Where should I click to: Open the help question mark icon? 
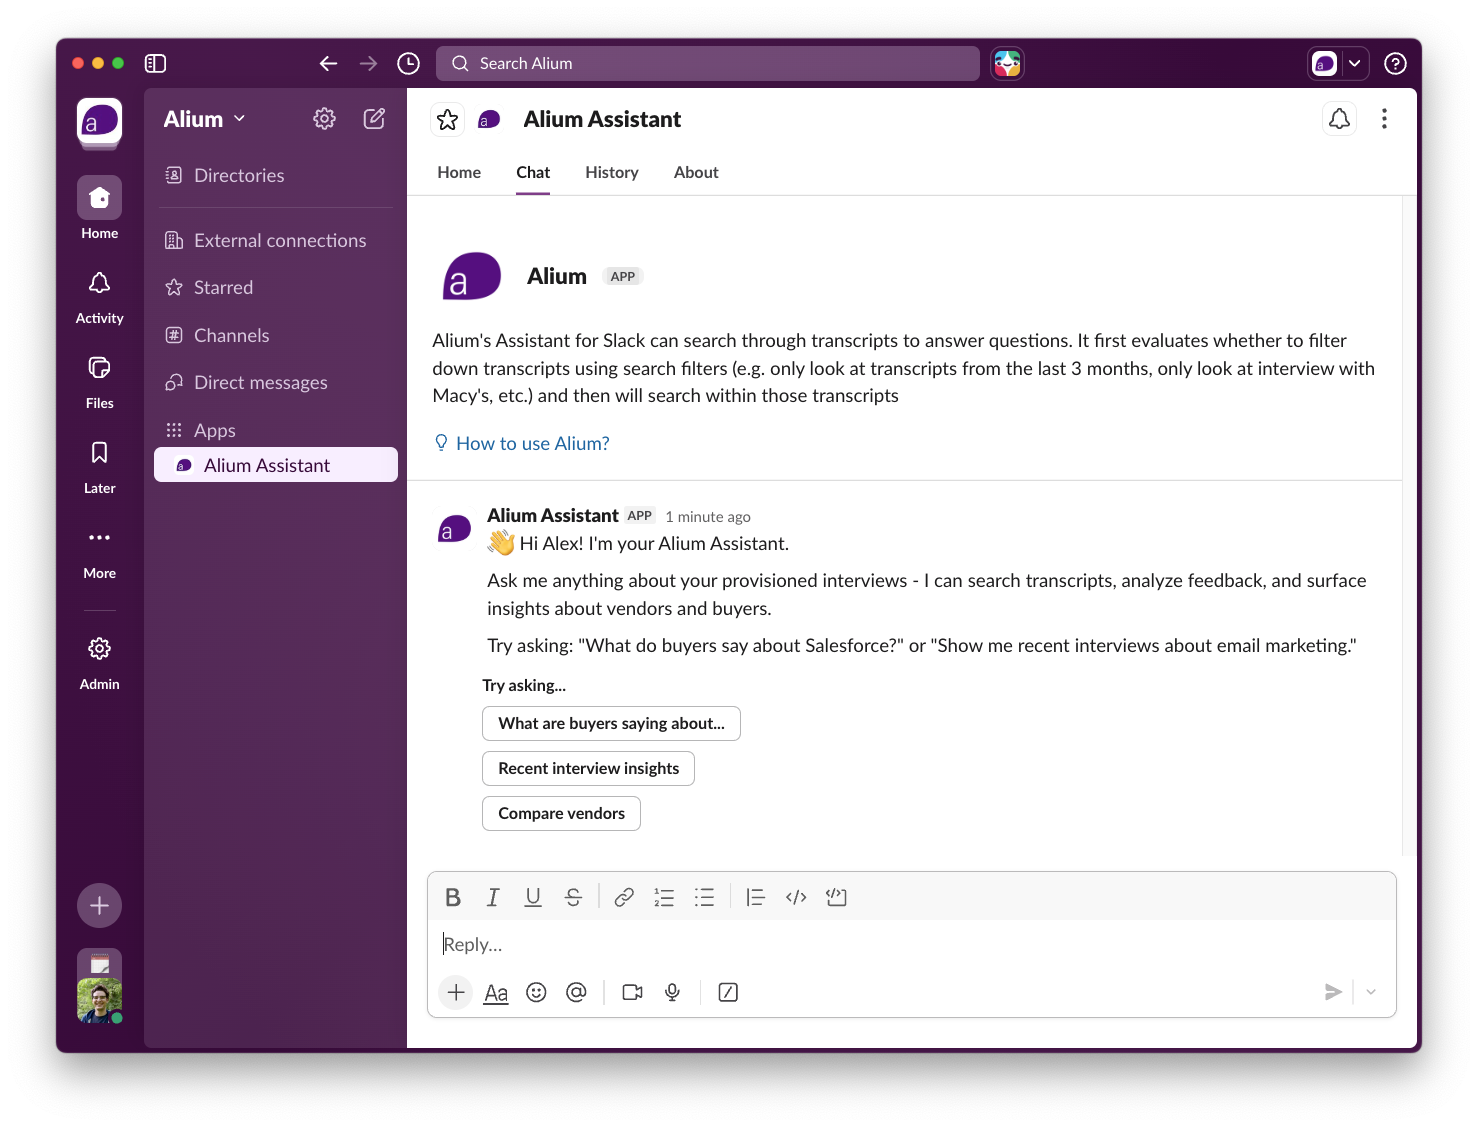tap(1395, 63)
